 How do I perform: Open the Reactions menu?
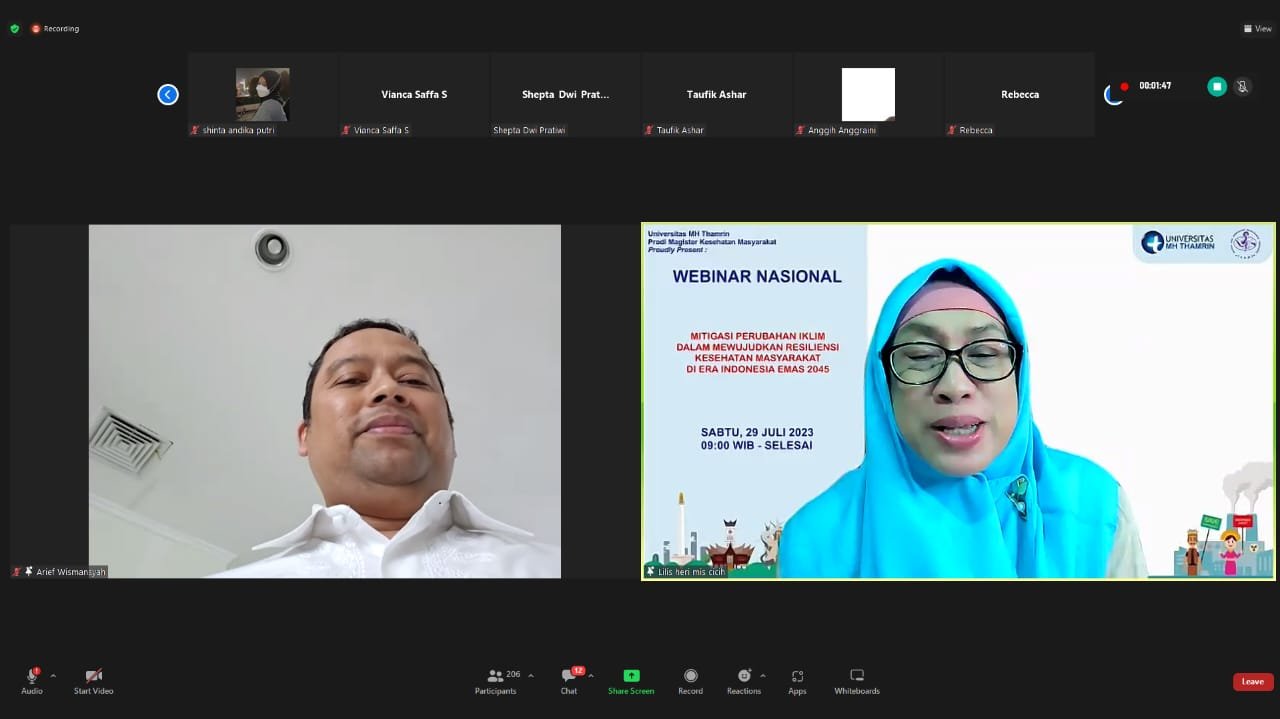pyautogui.click(x=743, y=681)
